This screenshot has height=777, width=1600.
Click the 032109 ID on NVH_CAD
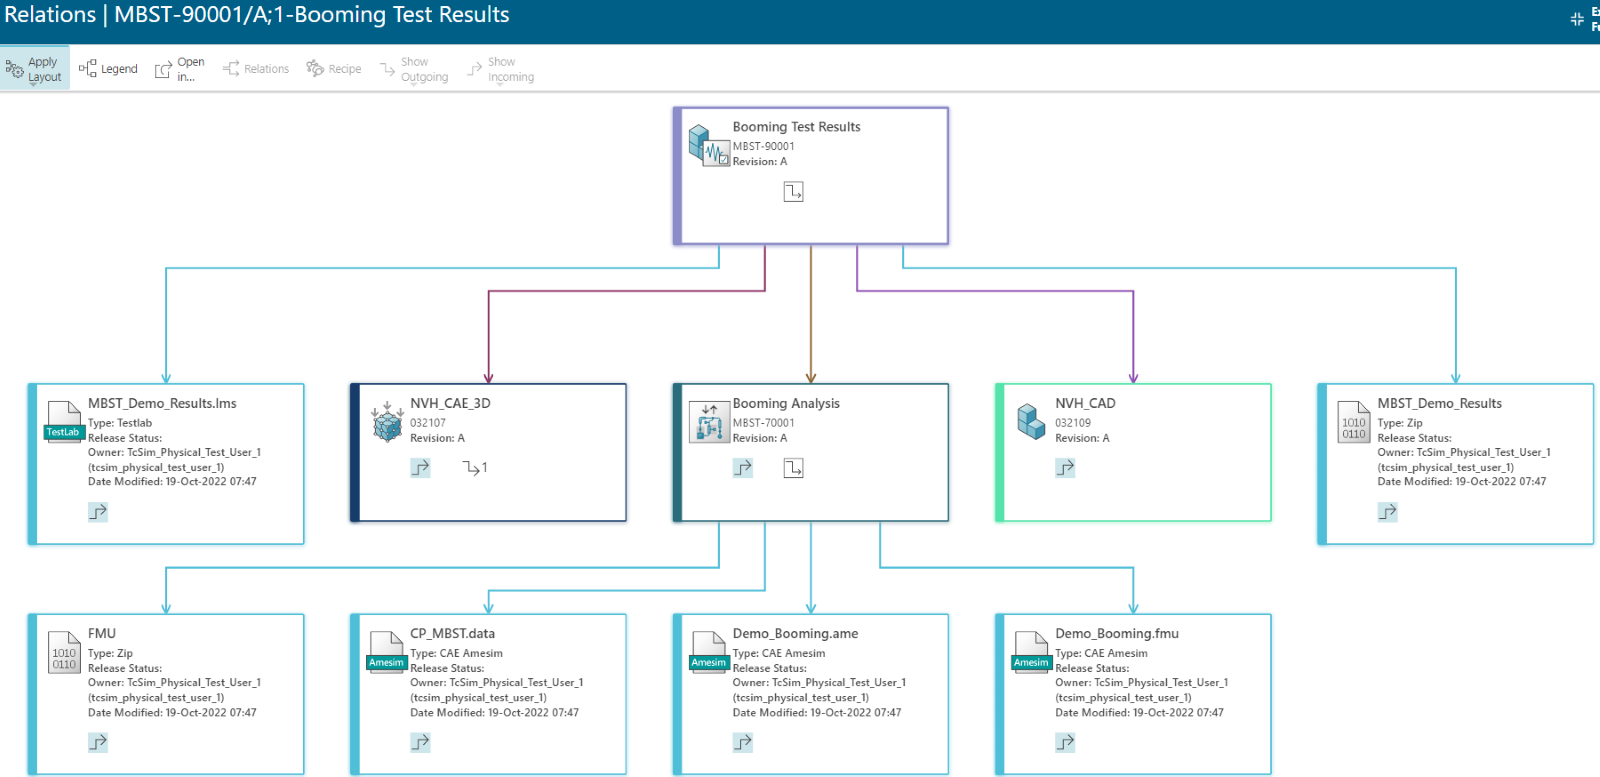click(x=1073, y=423)
